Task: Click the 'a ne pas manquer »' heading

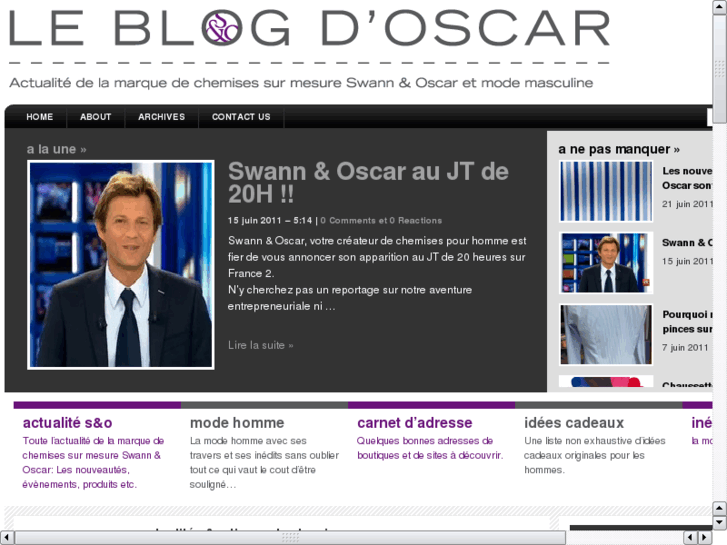Action: [x=619, y=149]
